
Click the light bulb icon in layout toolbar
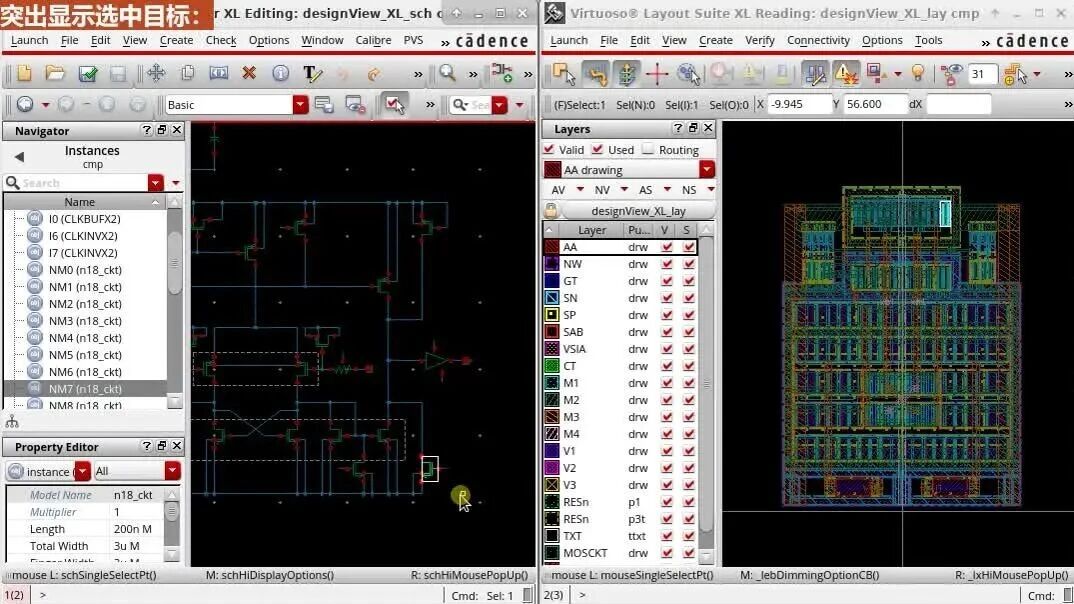tap(918, 73)
